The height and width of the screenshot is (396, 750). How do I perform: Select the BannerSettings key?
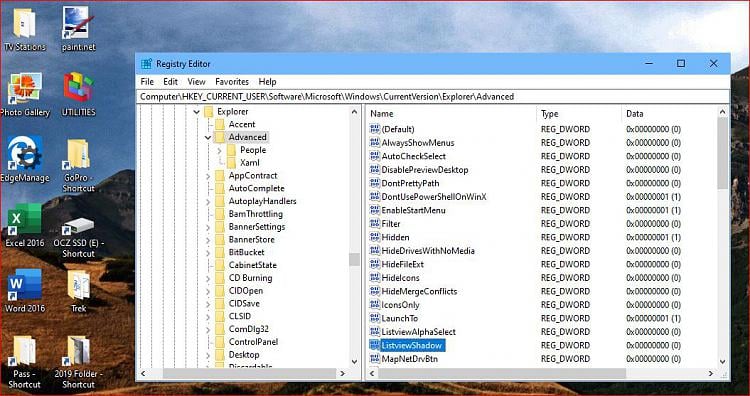[257, 227]
